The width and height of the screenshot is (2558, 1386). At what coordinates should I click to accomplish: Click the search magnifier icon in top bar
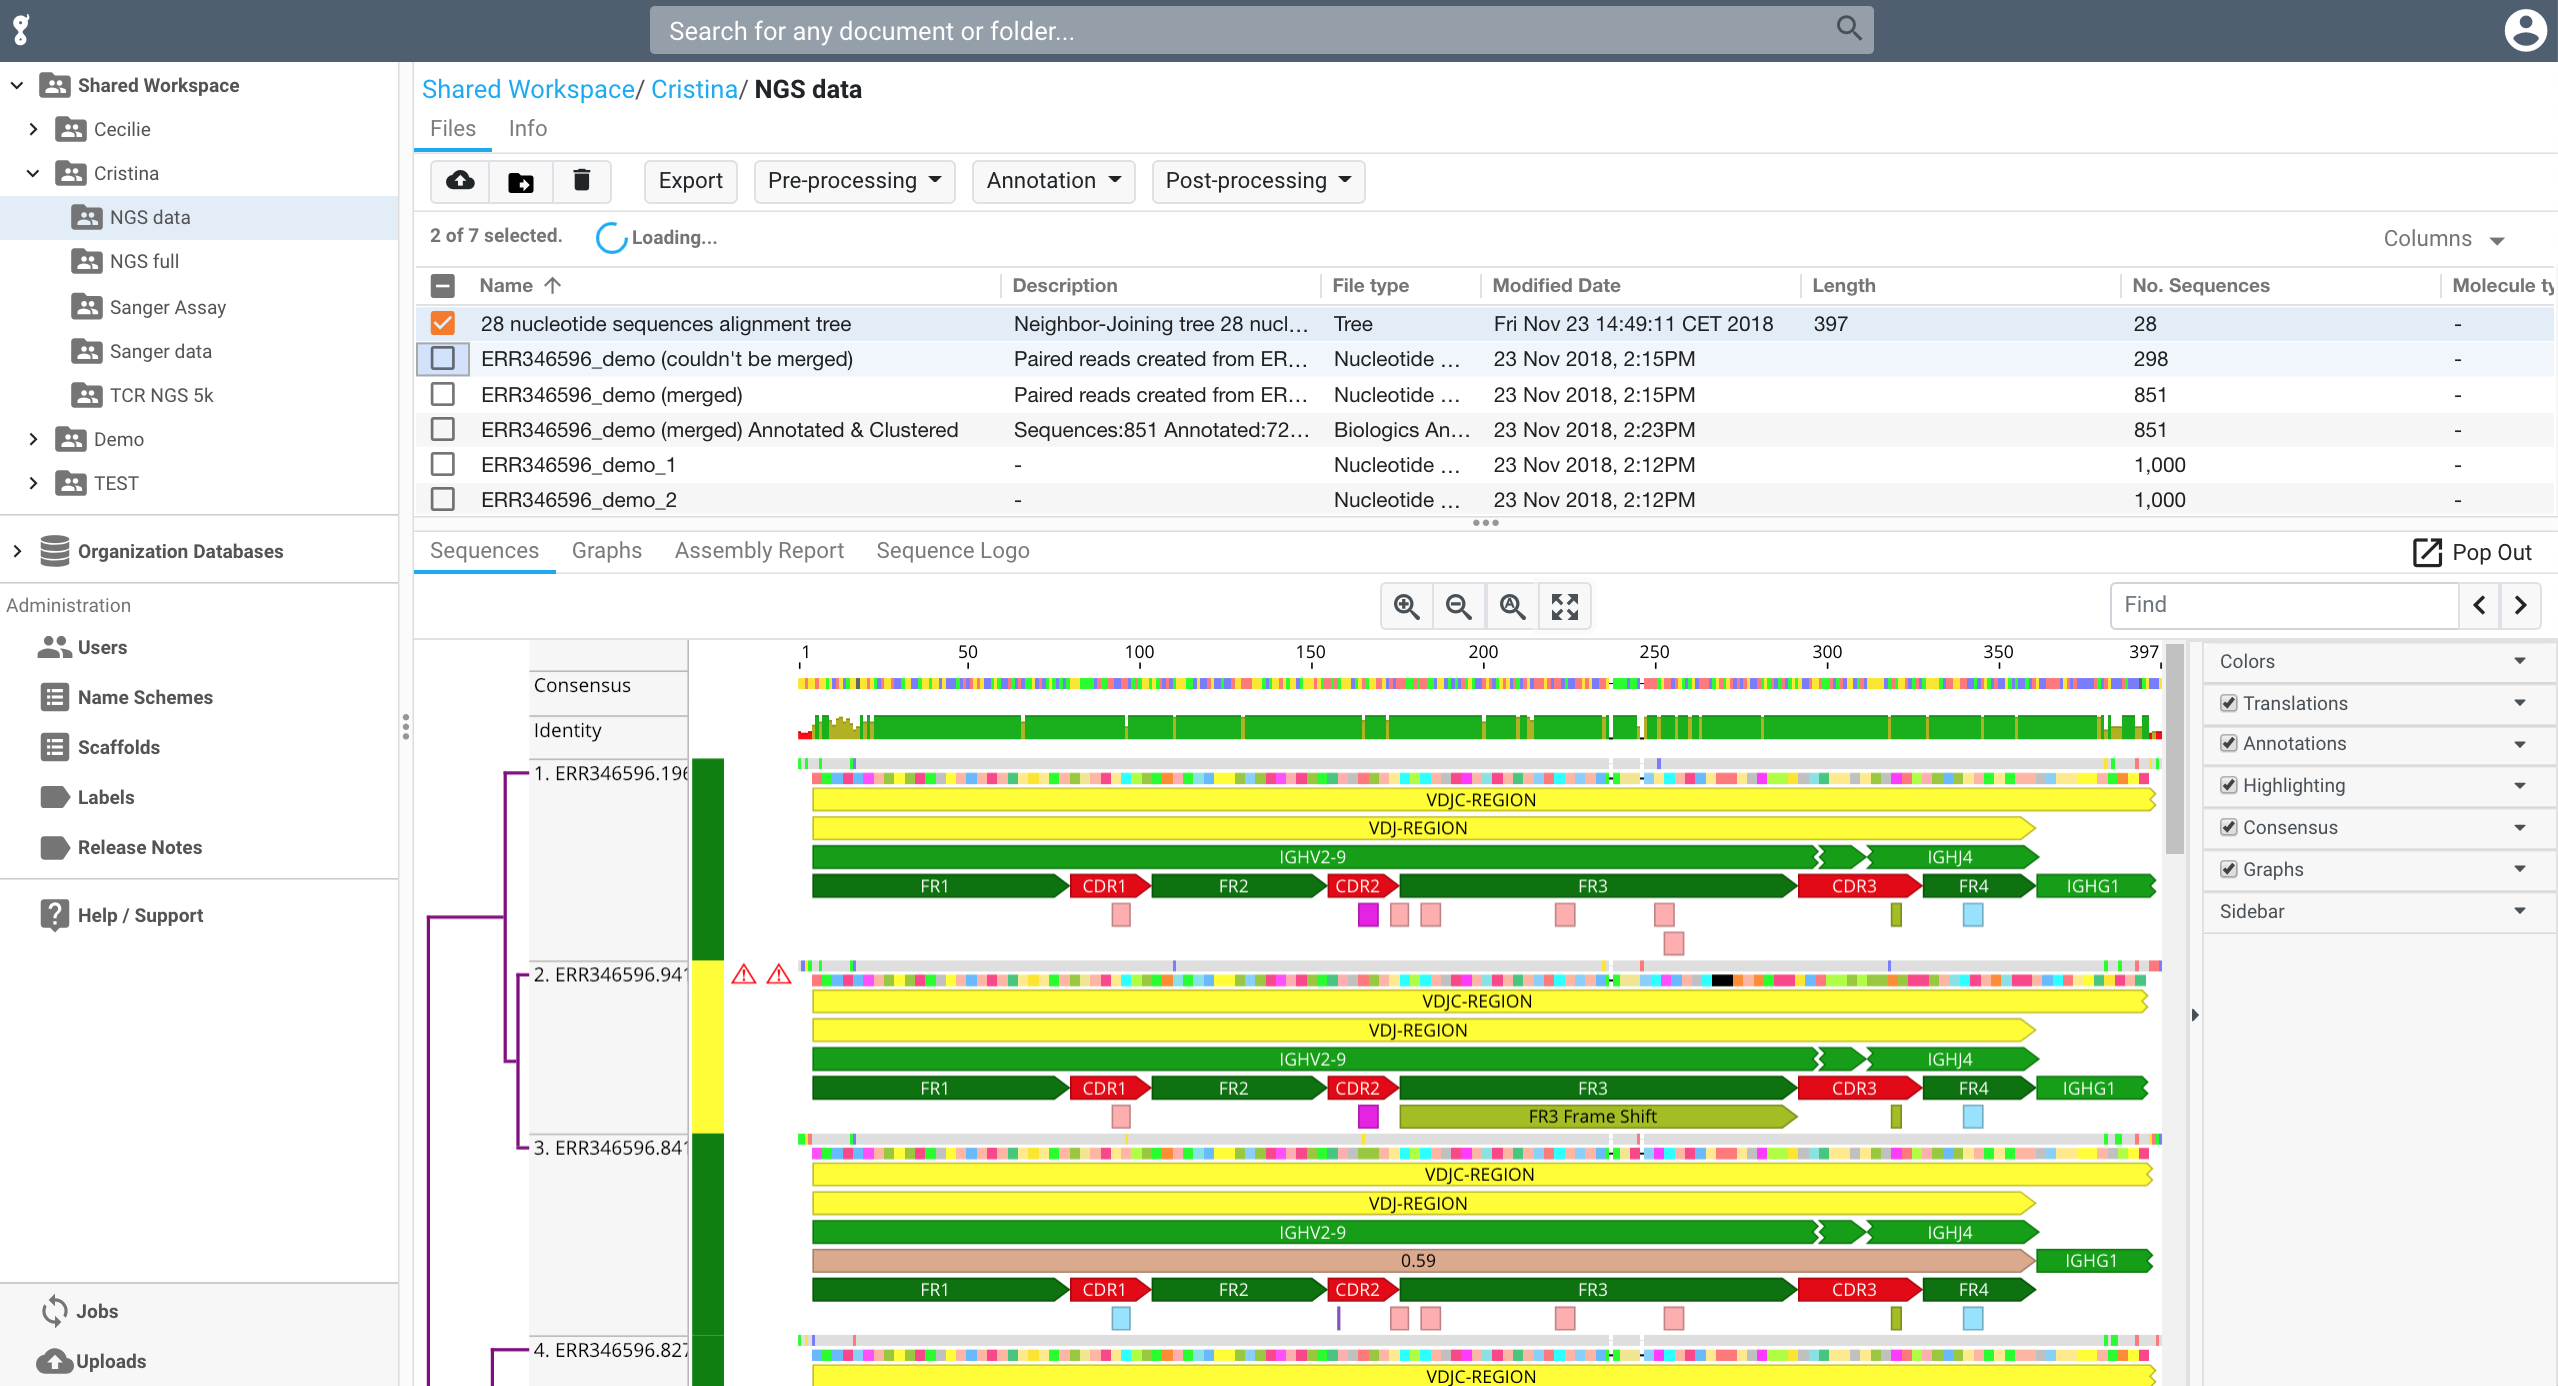point(1850,29)
